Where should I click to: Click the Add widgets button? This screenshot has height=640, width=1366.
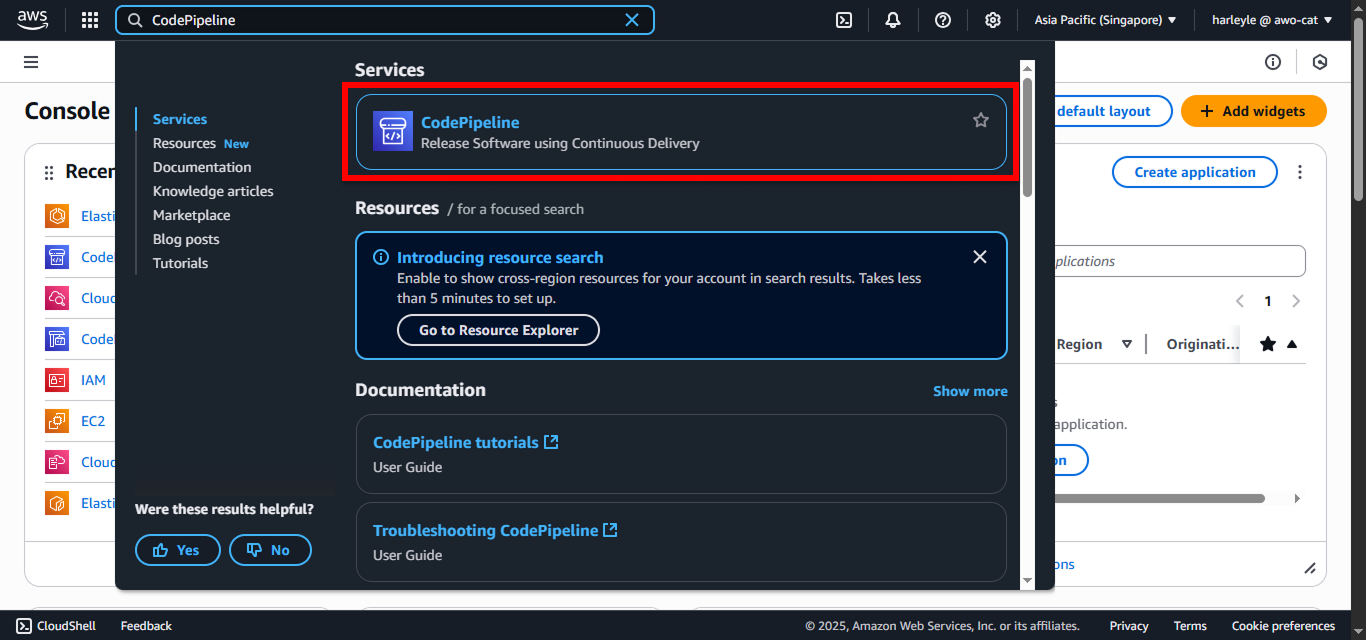[x=1254, y=111]
